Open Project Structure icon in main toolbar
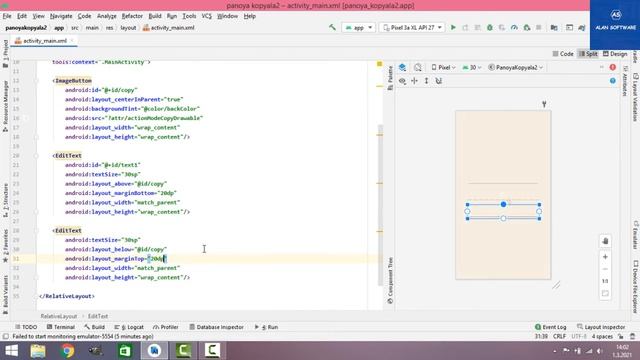This screenshot has height=360, width=640. (x=554, y=27)
